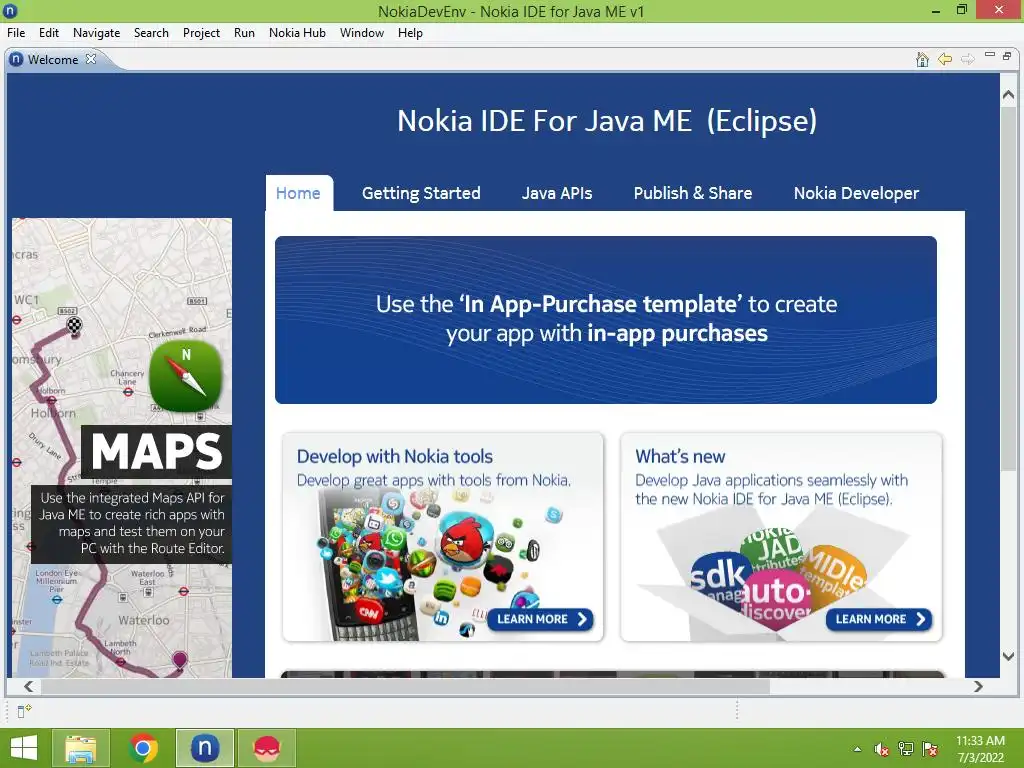The height and width of the screenshot is (768, 1024).
Task: Click Learn More under Develop with Nokia tools
Action: 541,619
